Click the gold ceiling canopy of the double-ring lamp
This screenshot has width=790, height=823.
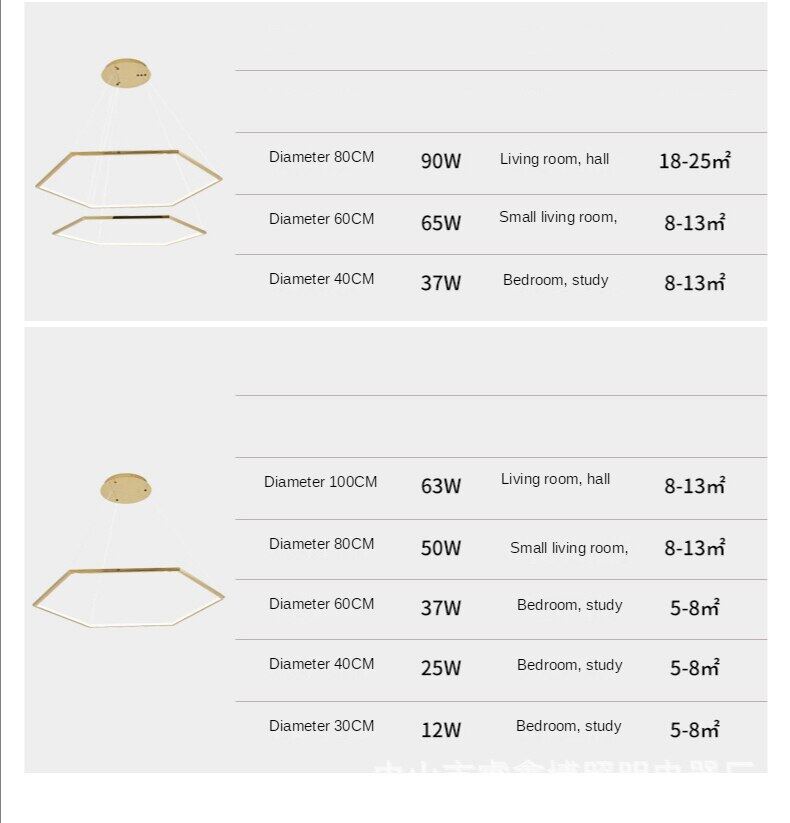pyautogui.click(x=127, y=73)
